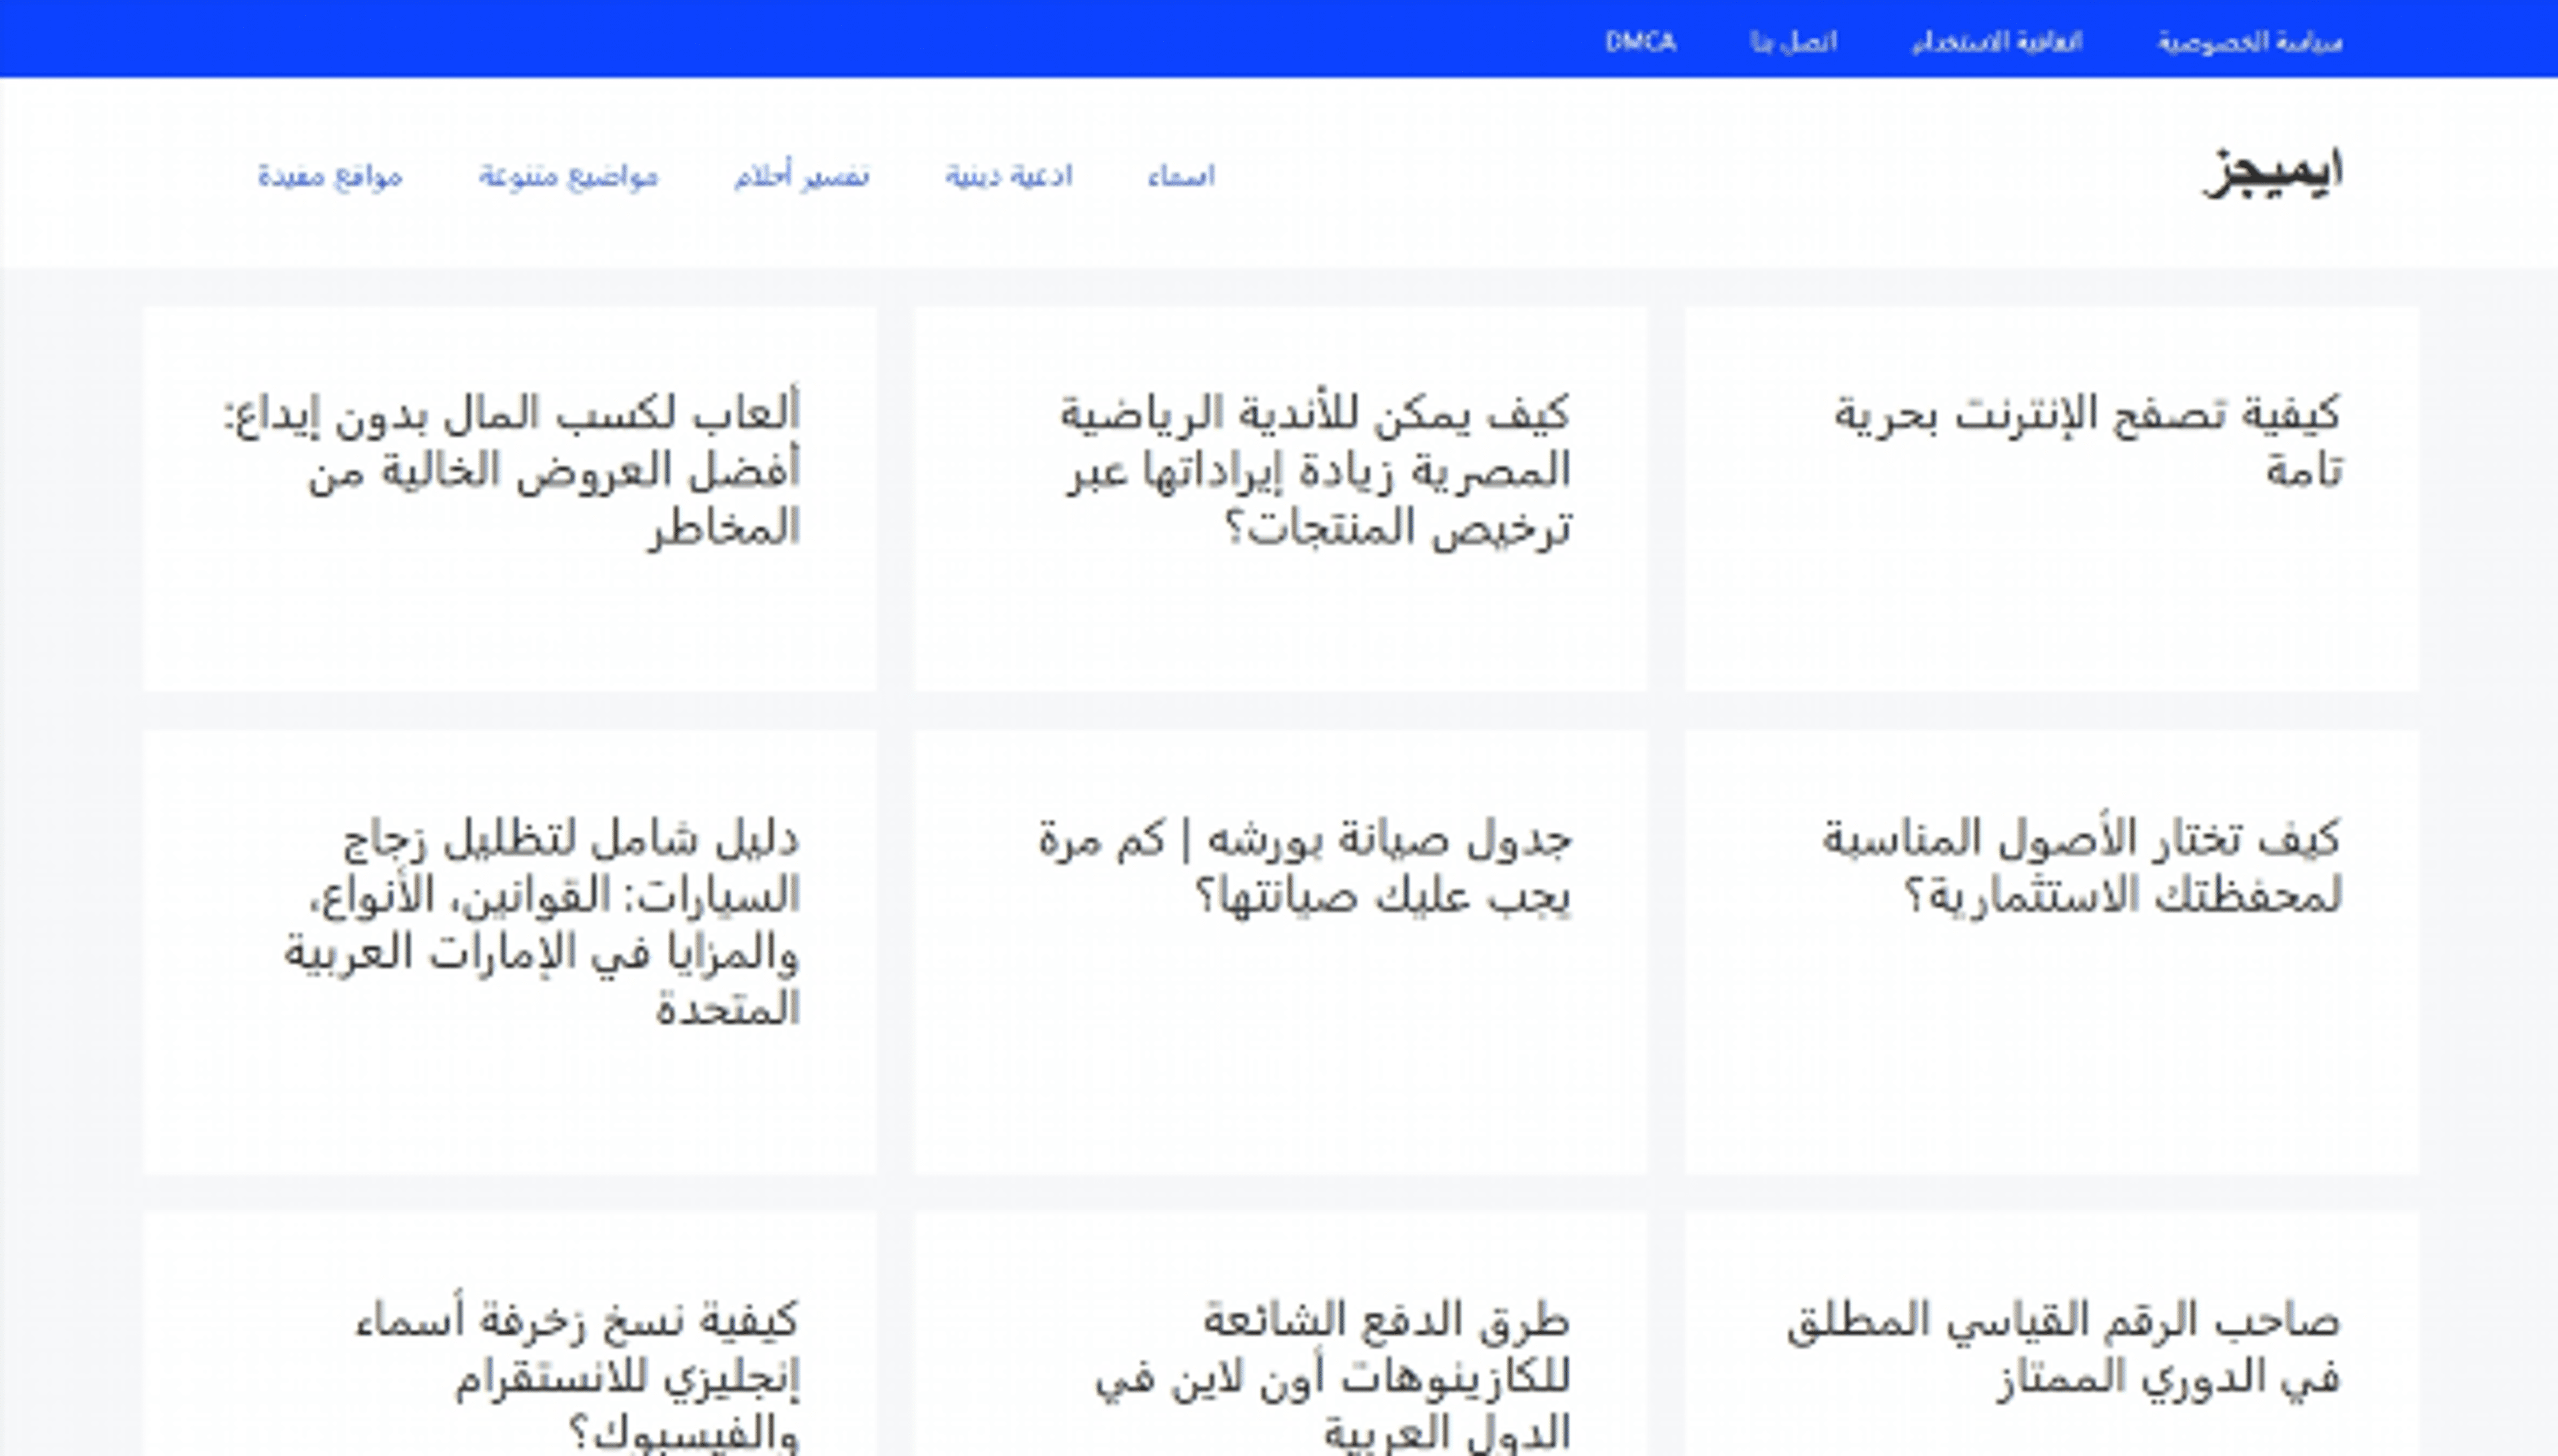
Task: Open the تفسير أحلام menu category
Action: click(802, 177)
